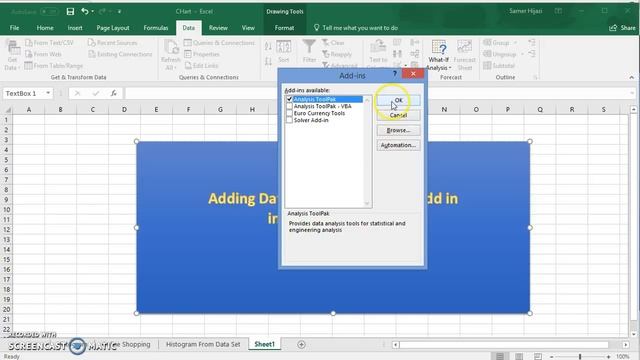Open the Drawing Tools Format tab

coord(284,28)
